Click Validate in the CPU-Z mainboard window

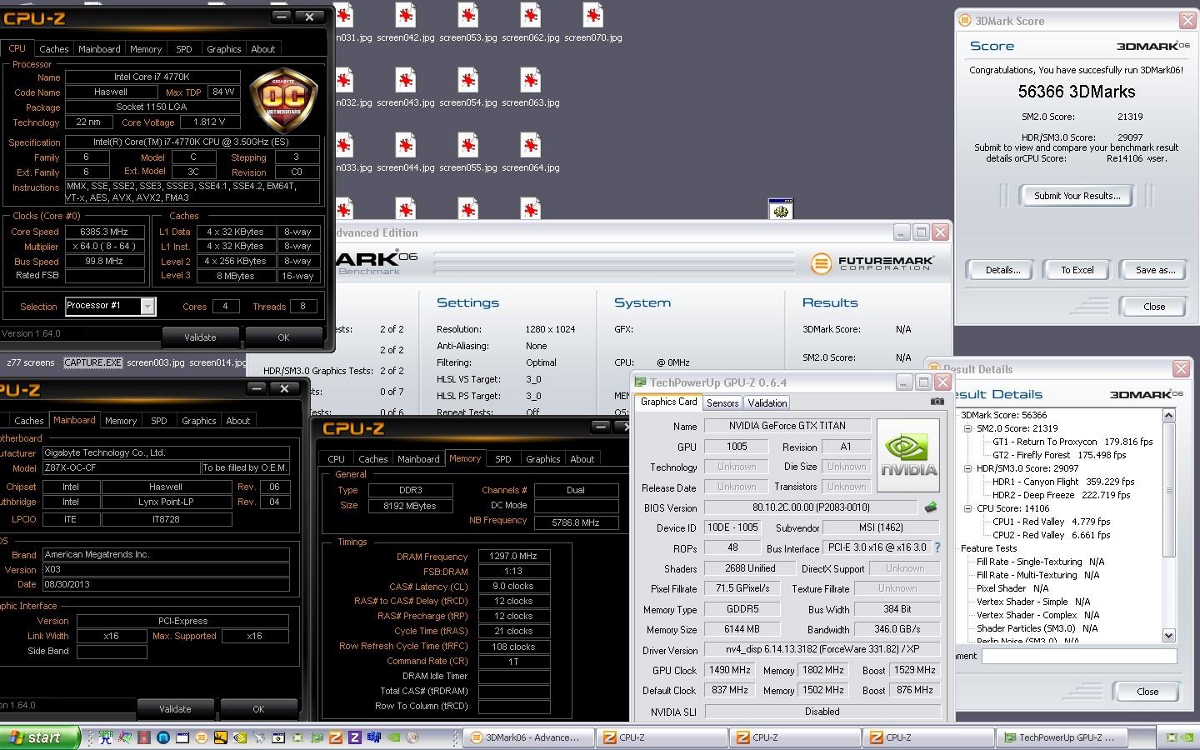pyautogui.click(x=175, y=709)
